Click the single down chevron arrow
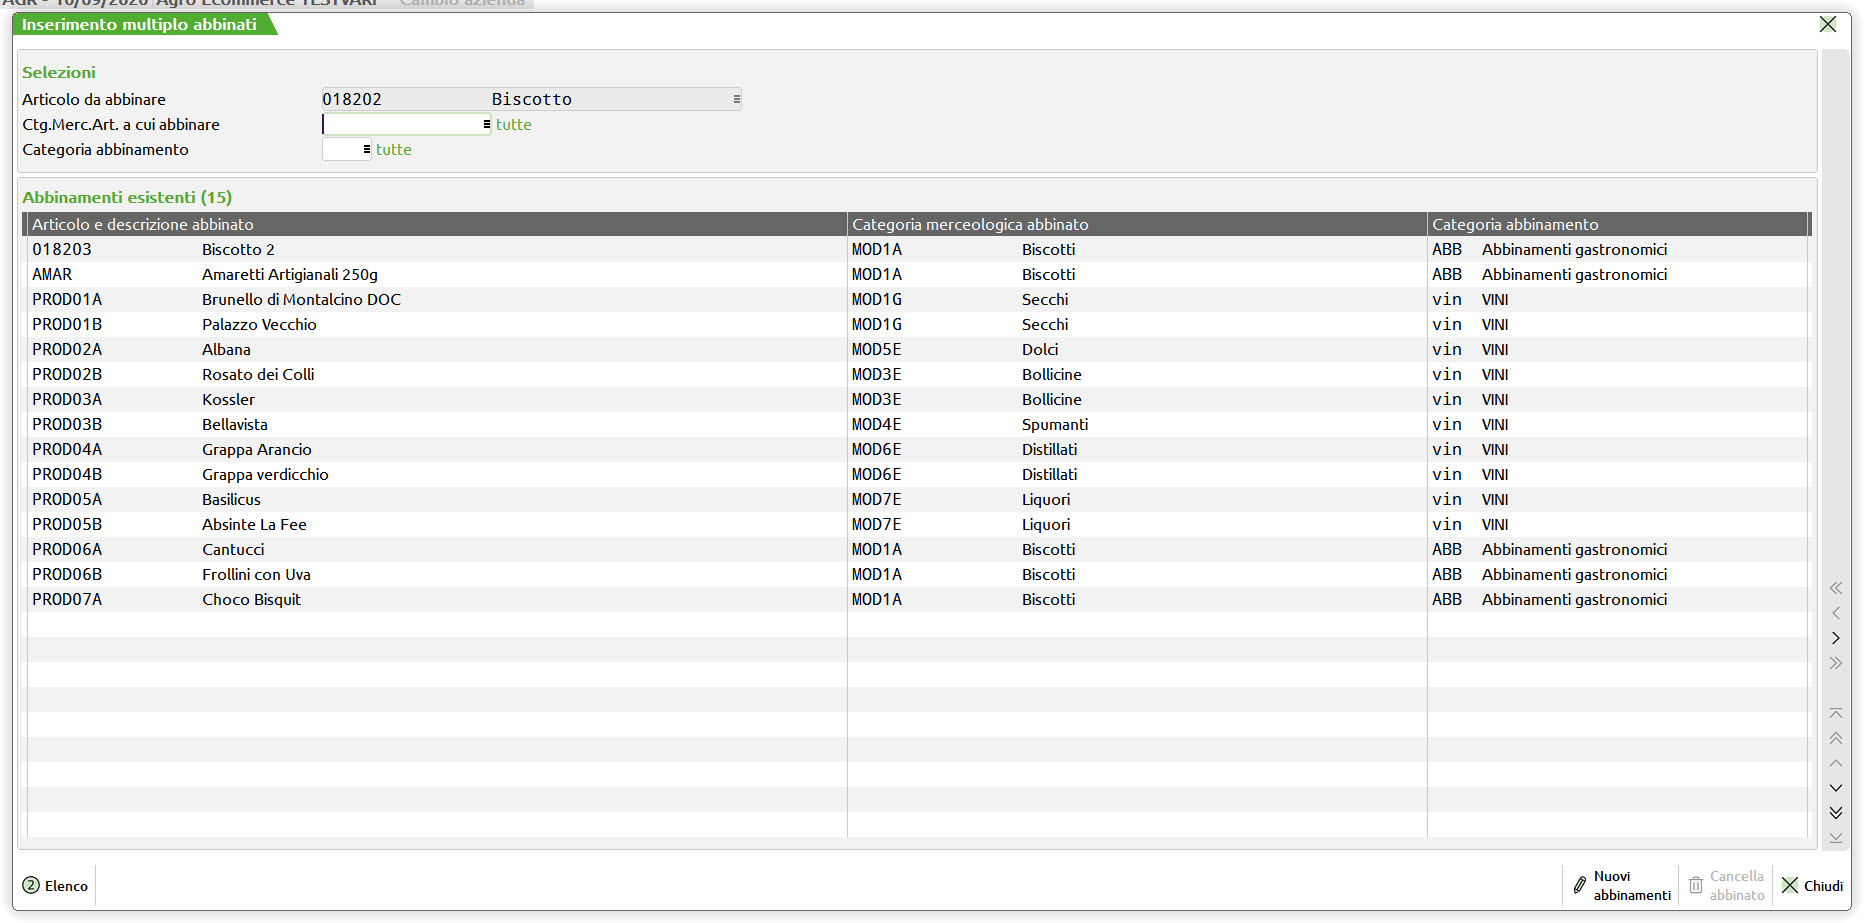The height and width of the screenshot is (923, 1864). 1836,788
